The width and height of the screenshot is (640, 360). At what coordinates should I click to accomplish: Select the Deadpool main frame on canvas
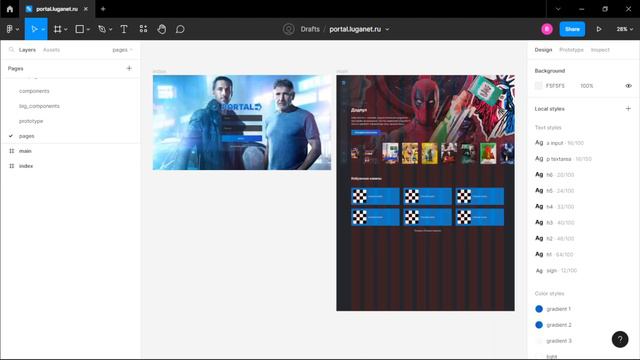[425, 193]
